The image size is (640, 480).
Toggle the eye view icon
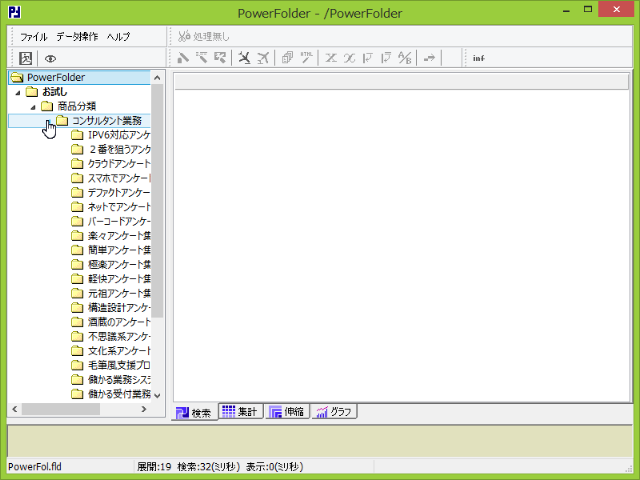pos(50,58)
